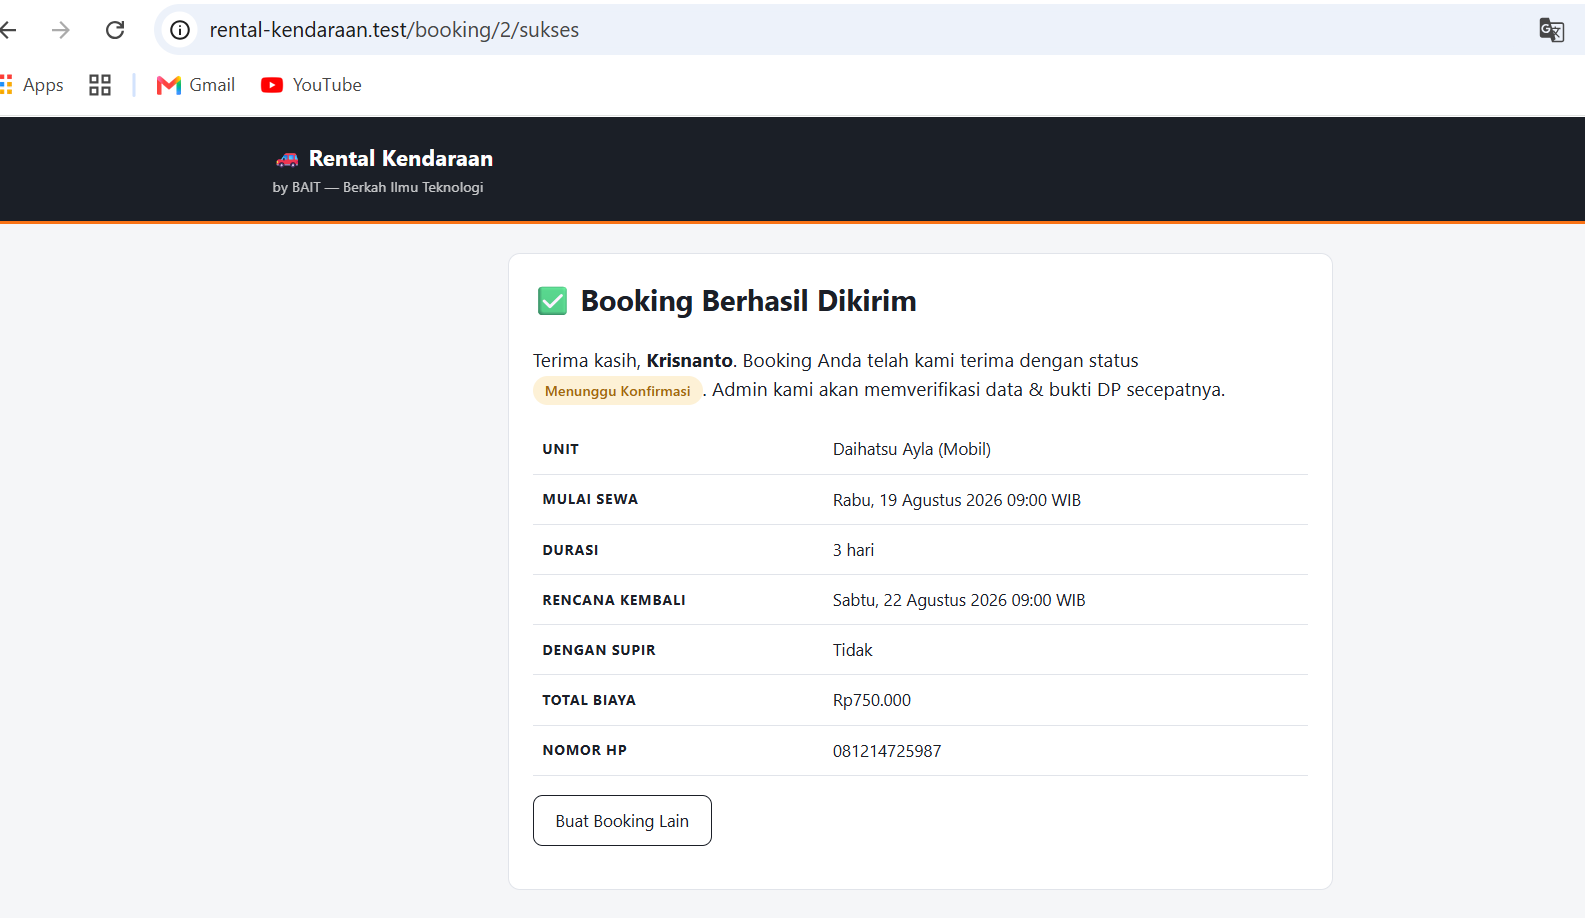Click the address bar URL

(394, 30)
